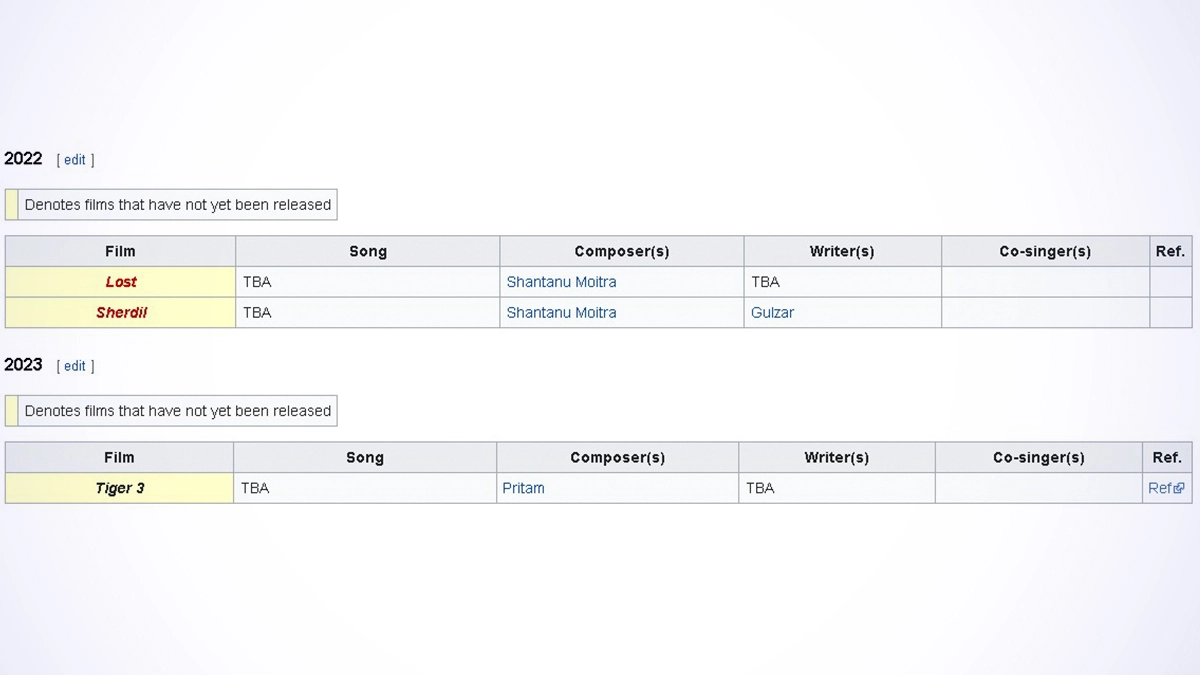This screenshot has width=1200, height=675.
Task: Click yellow legend swatch under 2022 heading
Action: pos(12,205)
